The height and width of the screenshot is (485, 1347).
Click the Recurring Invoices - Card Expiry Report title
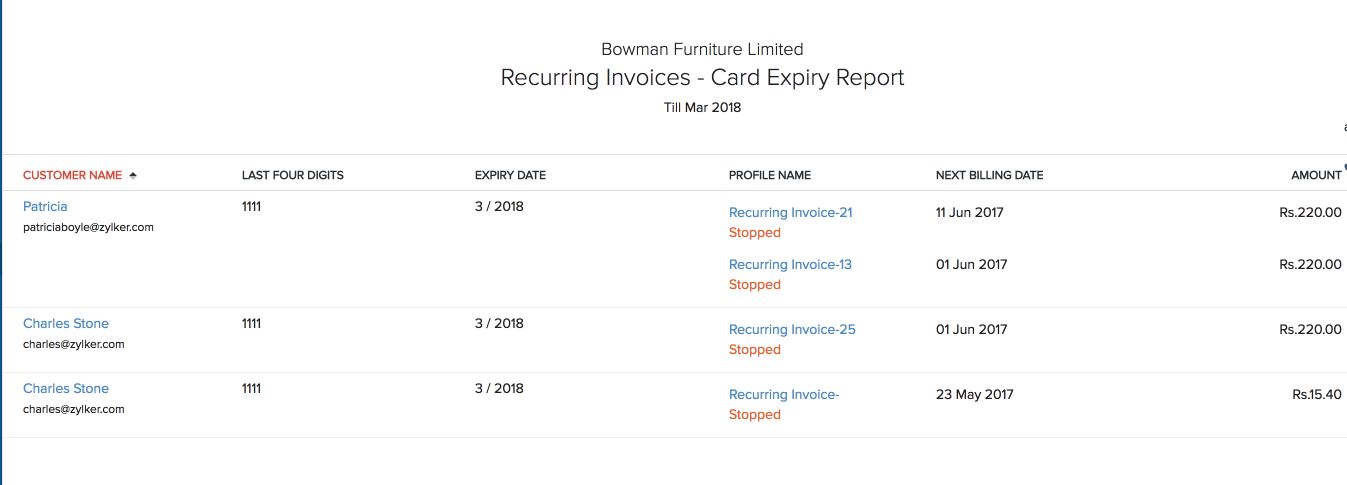point(702,77)
